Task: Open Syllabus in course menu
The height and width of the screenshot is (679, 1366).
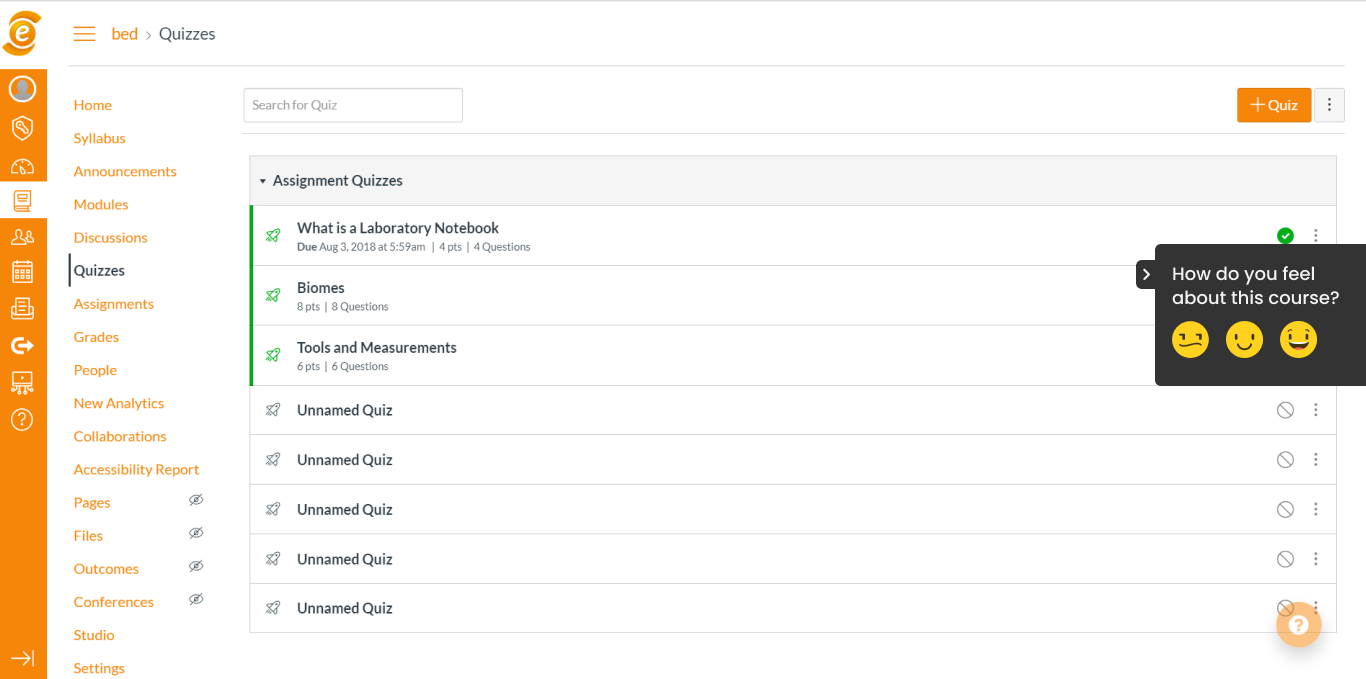Action: tap(100, 138)
